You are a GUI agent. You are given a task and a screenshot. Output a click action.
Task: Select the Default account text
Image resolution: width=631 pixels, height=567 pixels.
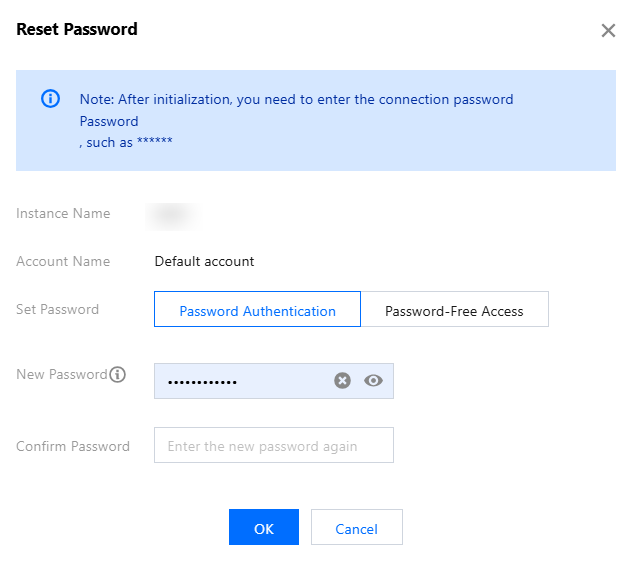[204, 262]
